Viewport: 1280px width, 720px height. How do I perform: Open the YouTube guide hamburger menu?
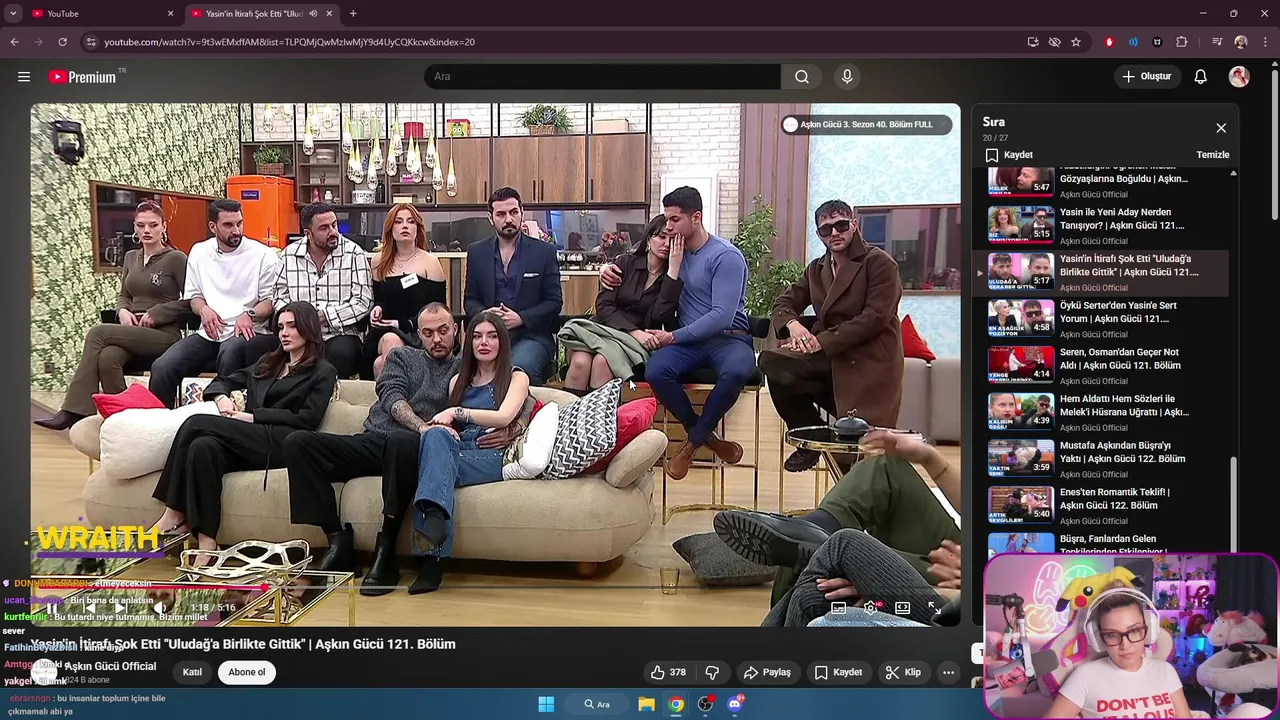tap(24, 77)
